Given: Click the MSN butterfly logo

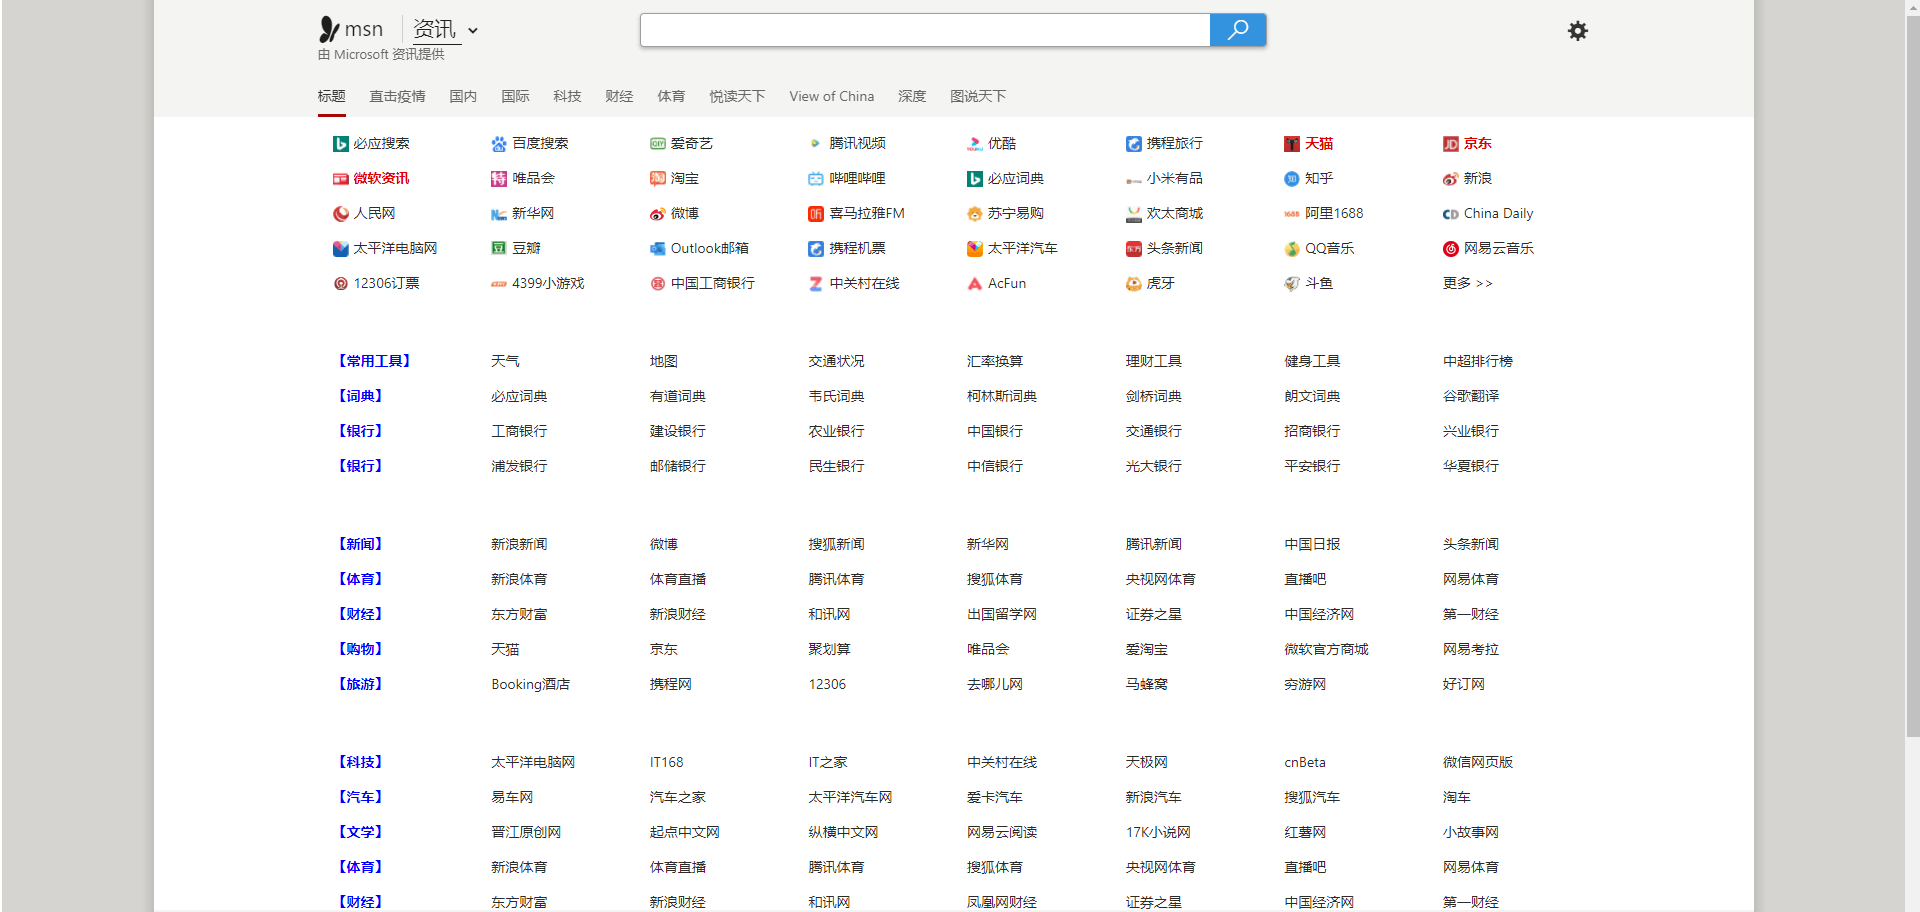Looking at the screenshot, I should pos(329,30).
